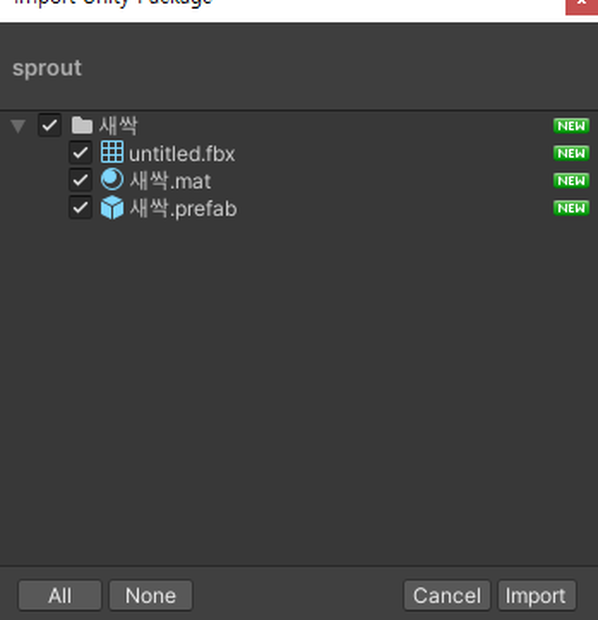Click the blue cube prefab icon
This screenshot has height=620, width=598.
112,207
